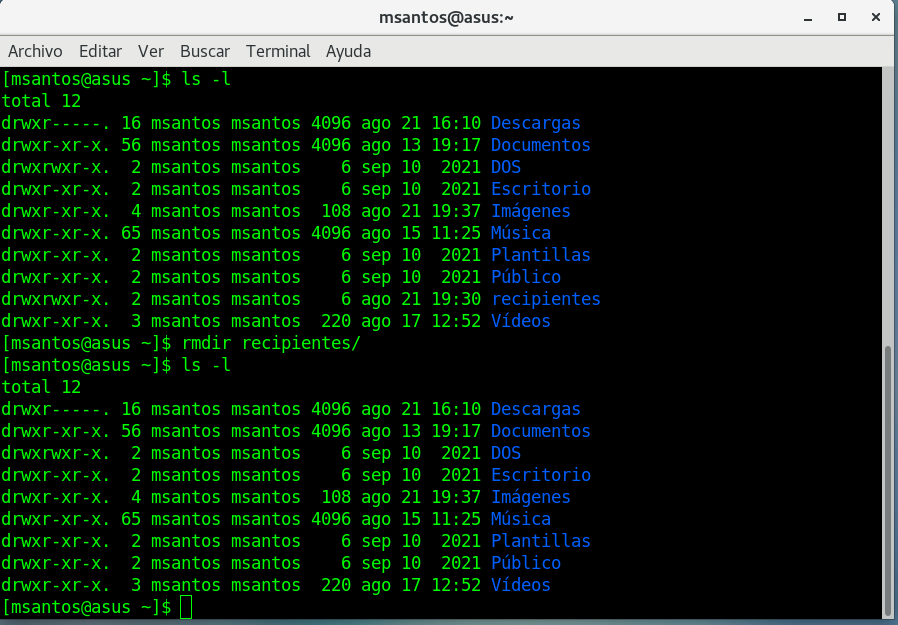Click the vertical scrollbar thumb
Viewport: 898px width, 625px height.
coord(889,480)
